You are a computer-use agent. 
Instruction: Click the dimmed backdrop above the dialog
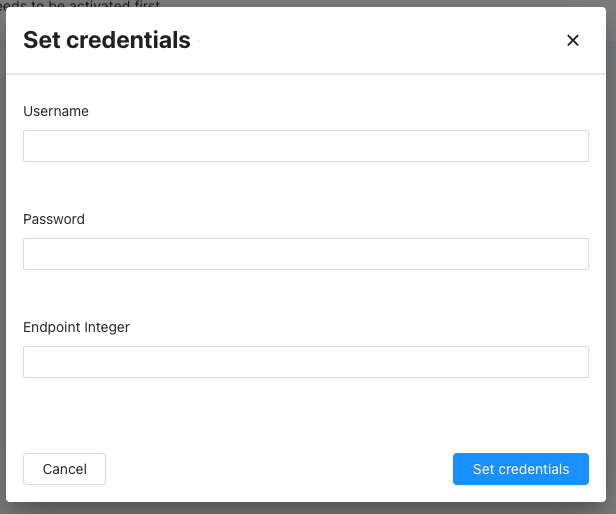(400, 3)
